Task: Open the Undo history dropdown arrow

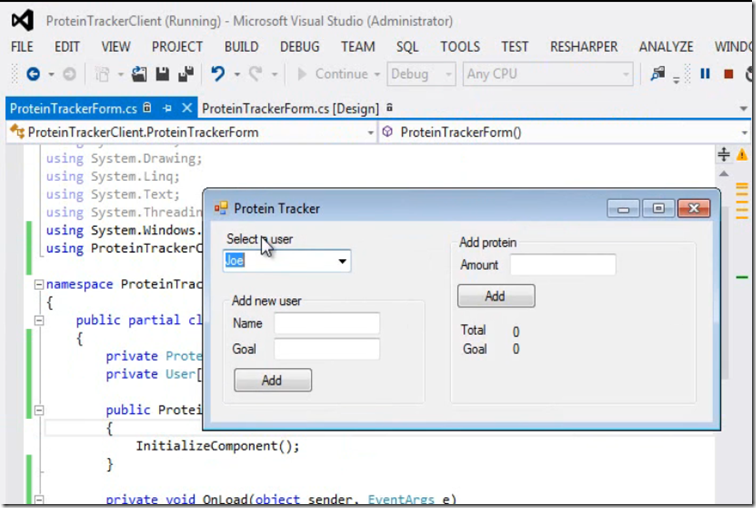Action: tap(237, 75)
